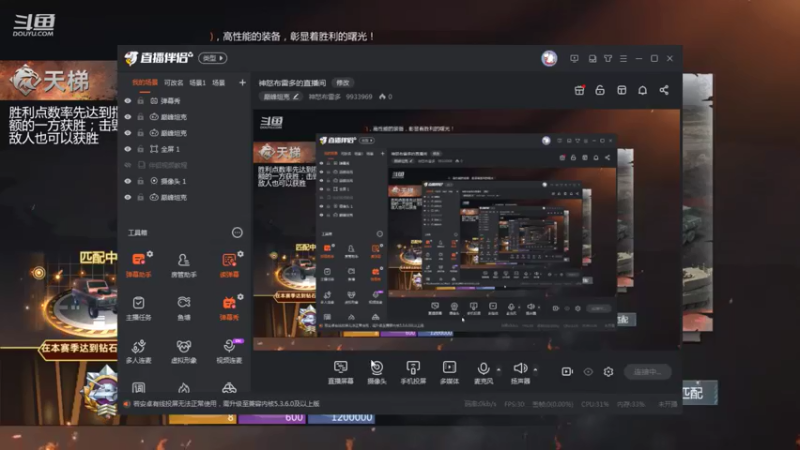Select the 全屏 1 layer row

(184, 149)
